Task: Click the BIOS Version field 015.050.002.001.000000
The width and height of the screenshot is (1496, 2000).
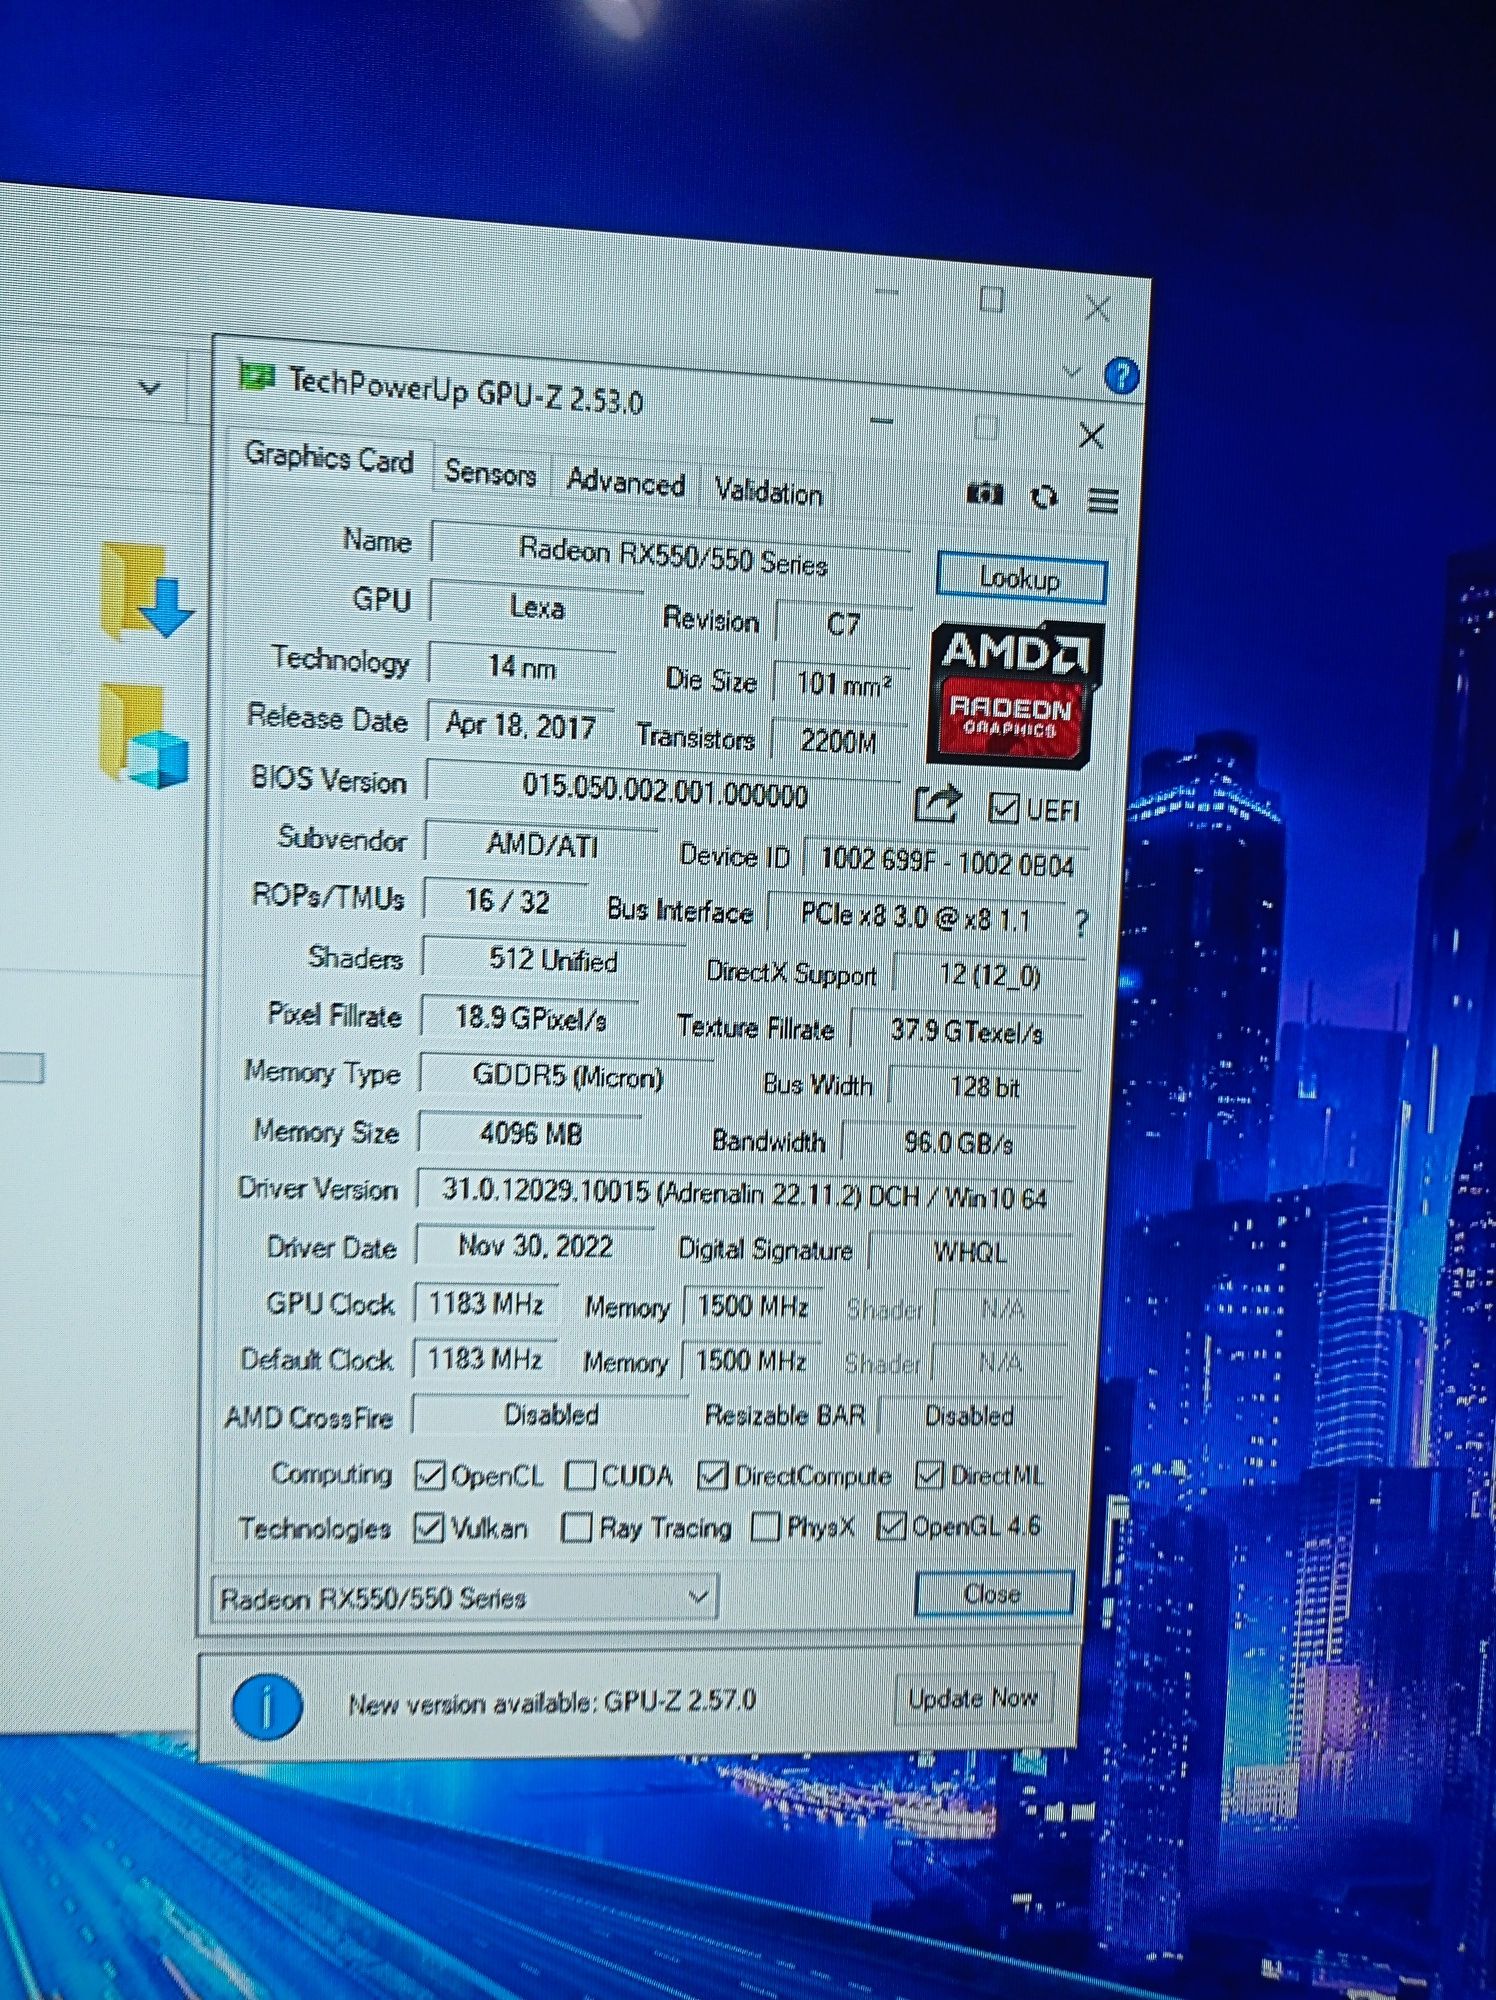Action: click(664, 790)
